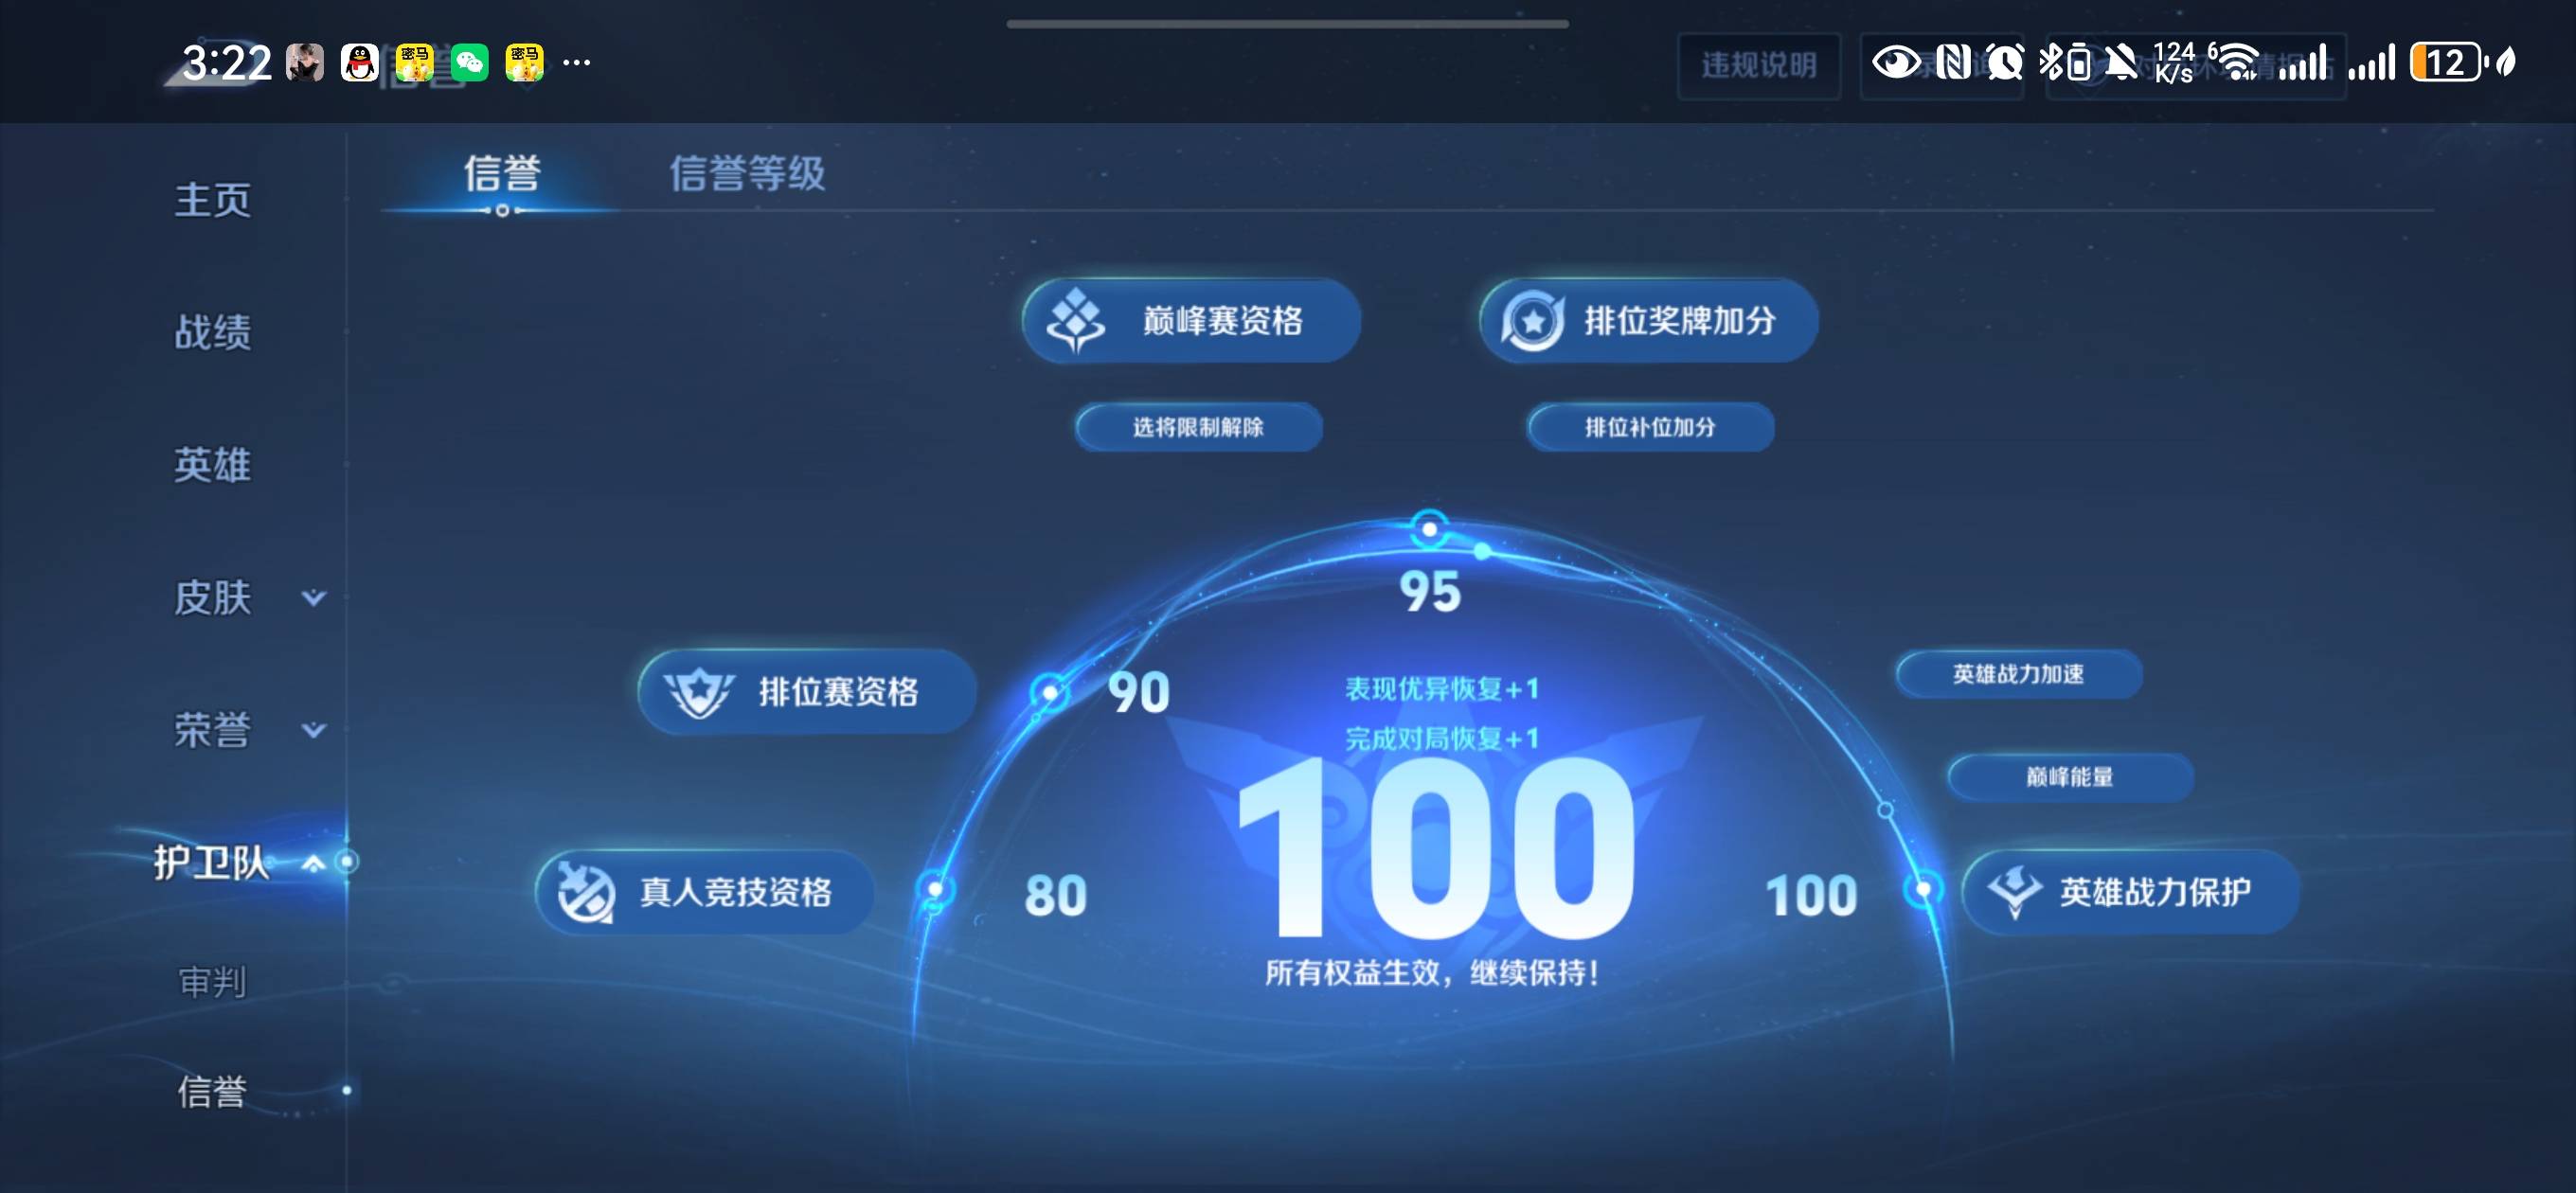This screenshot has width=2576, height=1193.
Task: Click the 95 node on the credit arc
Action: tap(1429, 528)
